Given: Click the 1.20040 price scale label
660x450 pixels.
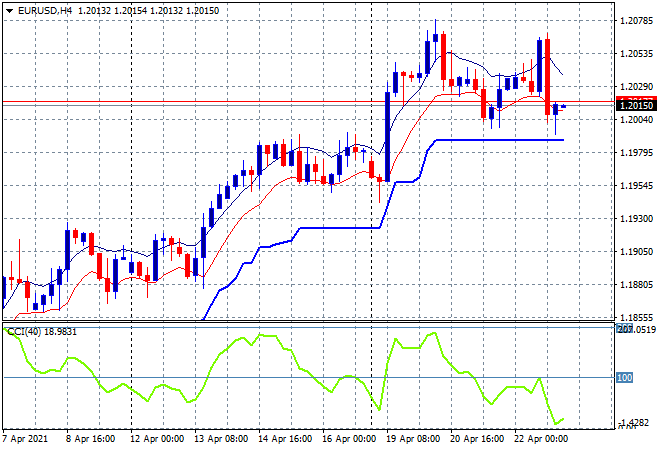Looking at the screenshot, I should pyautogui.click(x=637, y=120).
